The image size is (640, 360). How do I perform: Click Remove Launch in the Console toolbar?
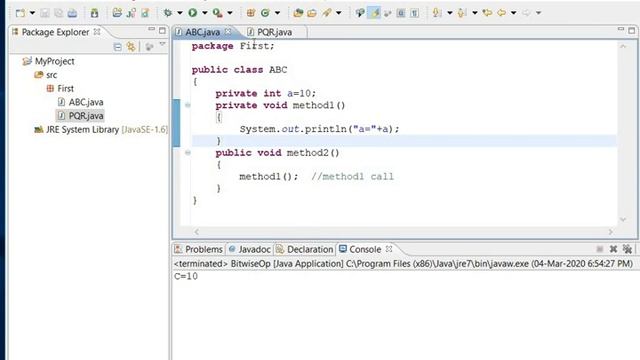613,249
